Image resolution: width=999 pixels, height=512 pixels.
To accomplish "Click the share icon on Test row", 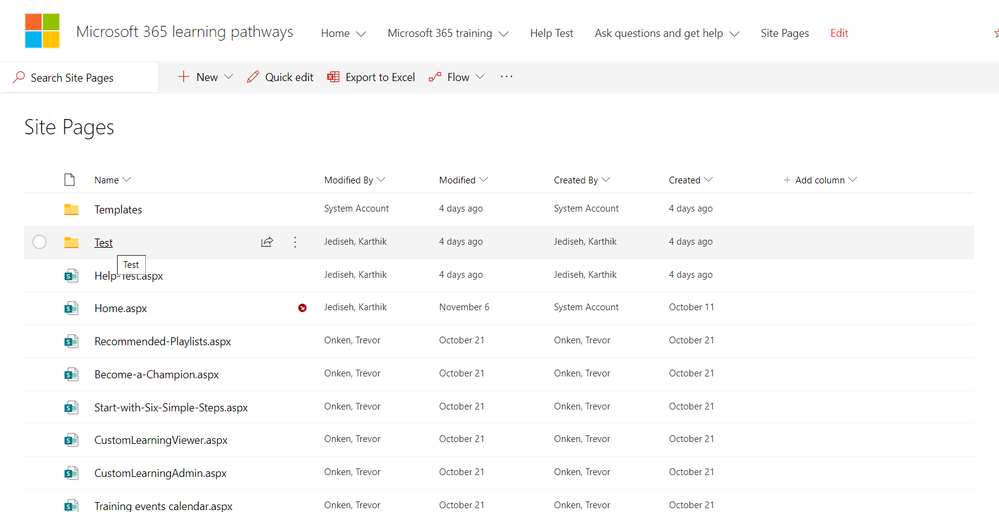I will 267,242.
